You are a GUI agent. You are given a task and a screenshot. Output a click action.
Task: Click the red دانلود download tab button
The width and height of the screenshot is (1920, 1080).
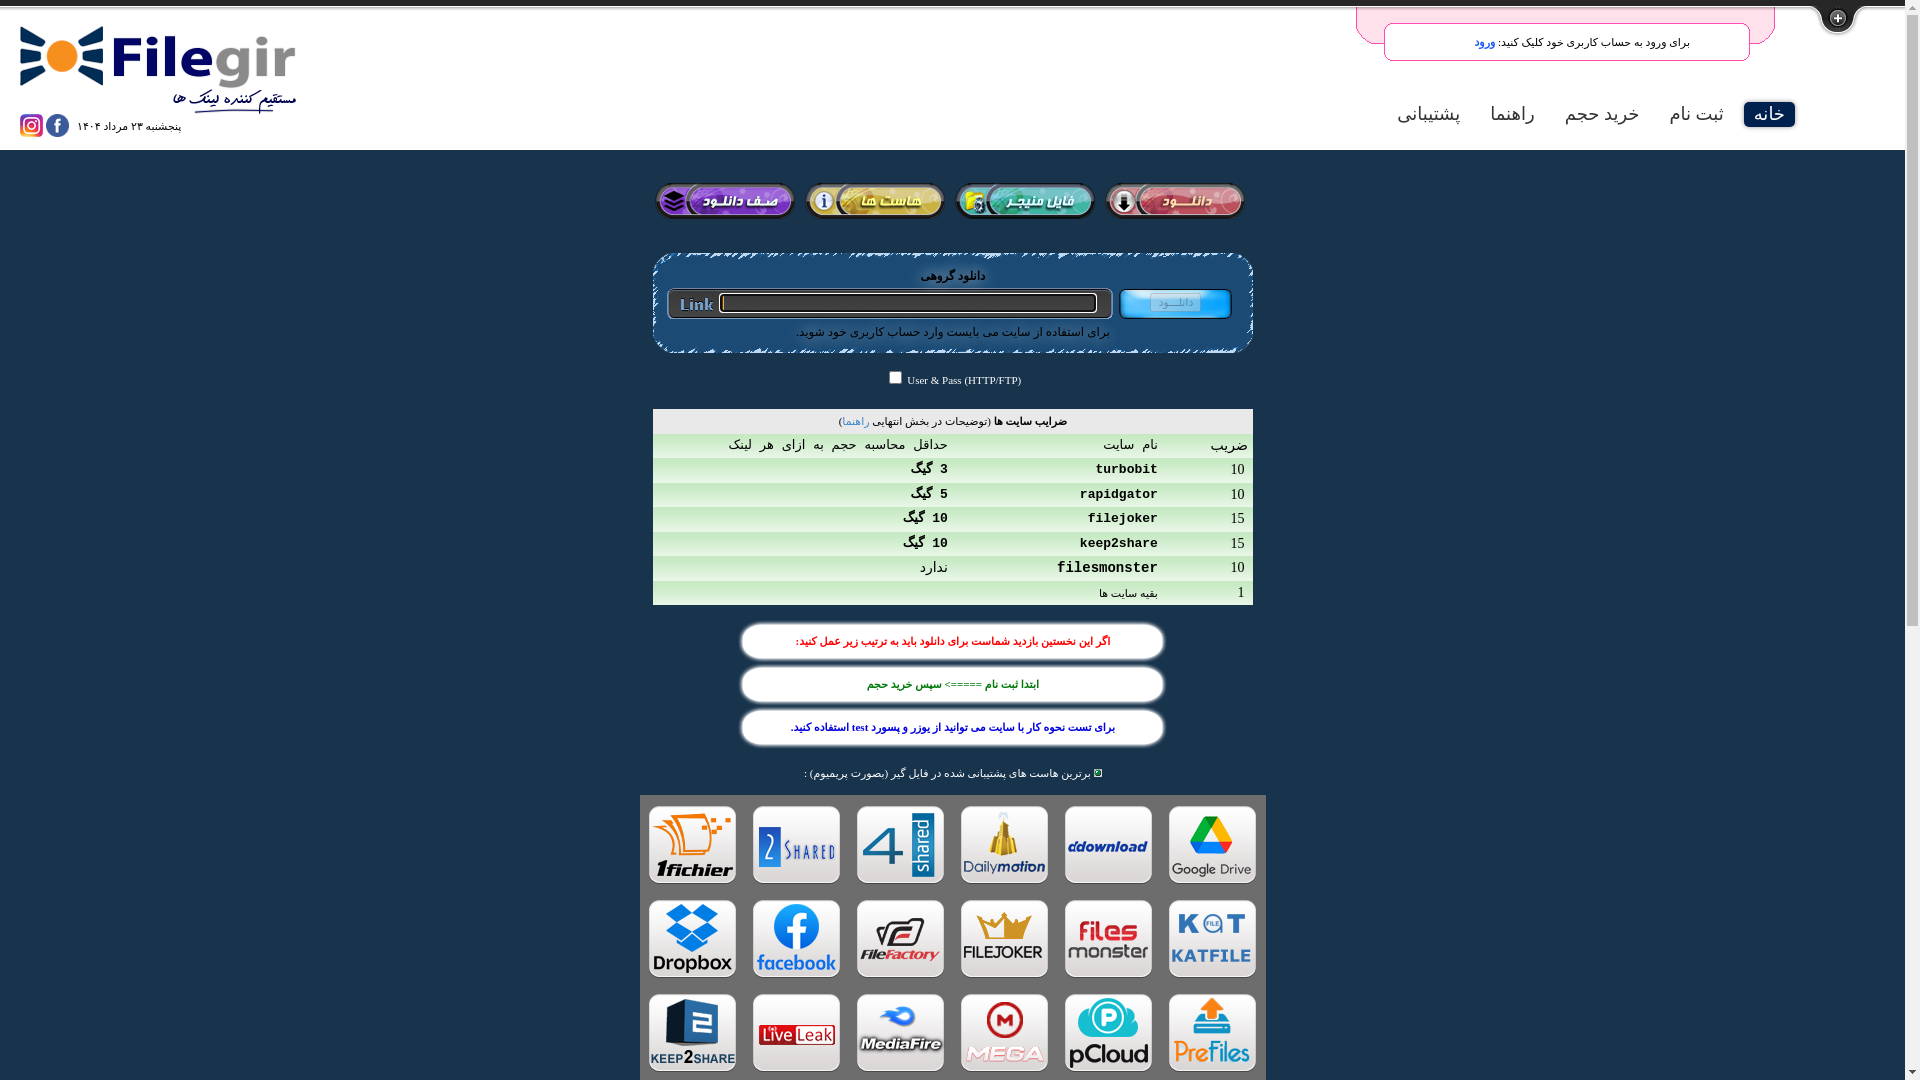(x=1175, y=201)
